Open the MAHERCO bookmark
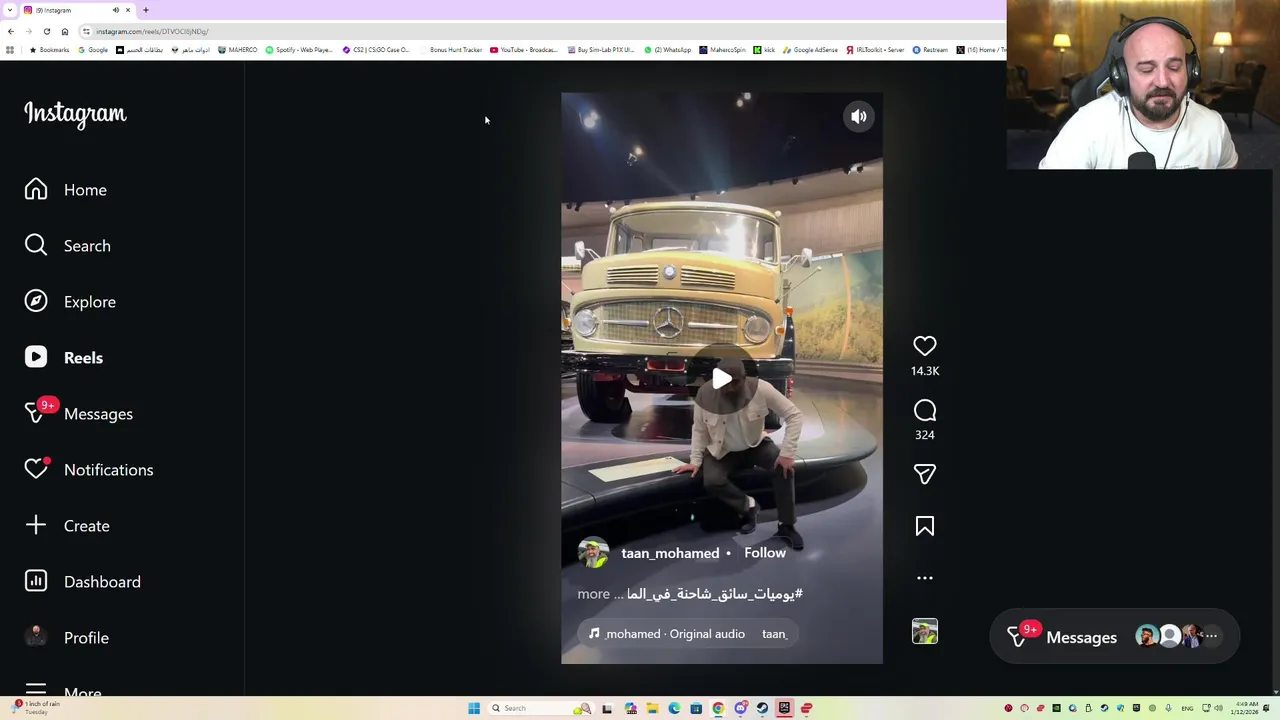 pos(238,50)
